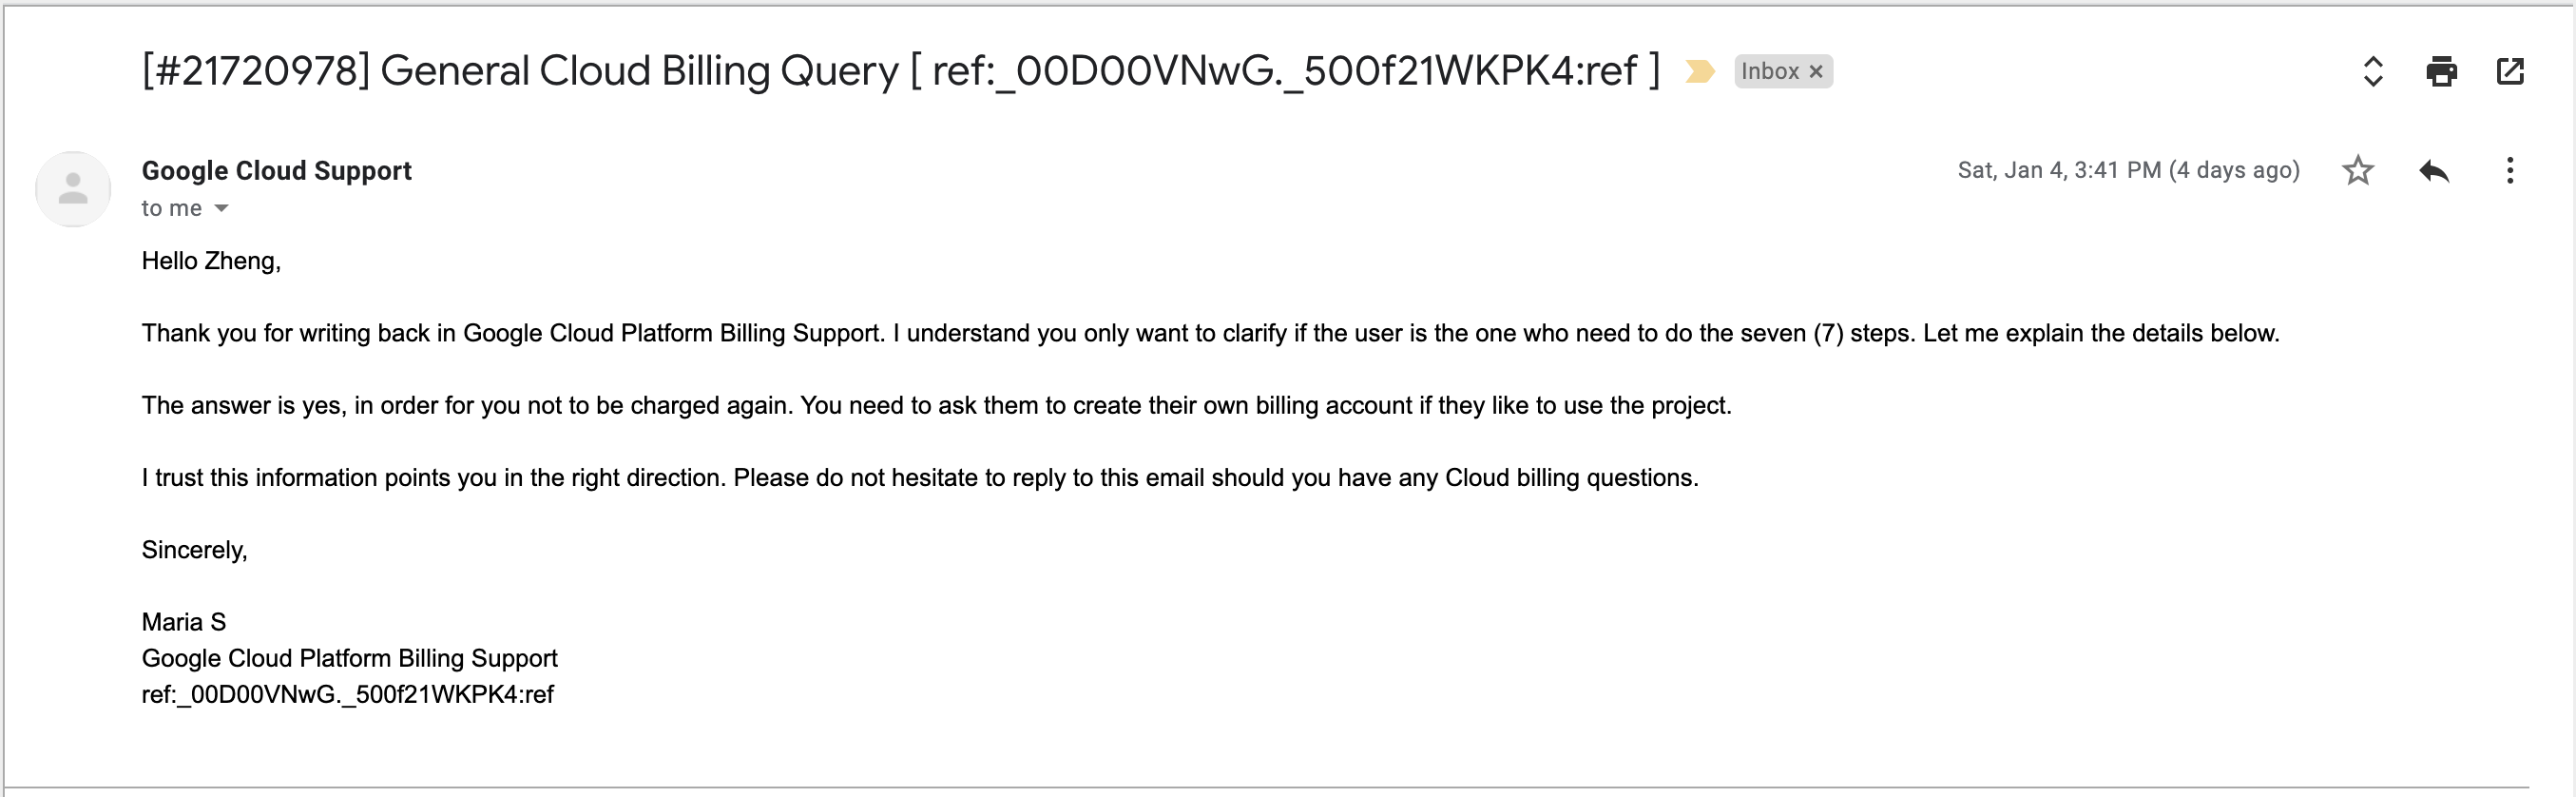This screenshot has width=2576, height=797.
Task: Click the 'to me' recipient text
Action: [x=172, y=208]
